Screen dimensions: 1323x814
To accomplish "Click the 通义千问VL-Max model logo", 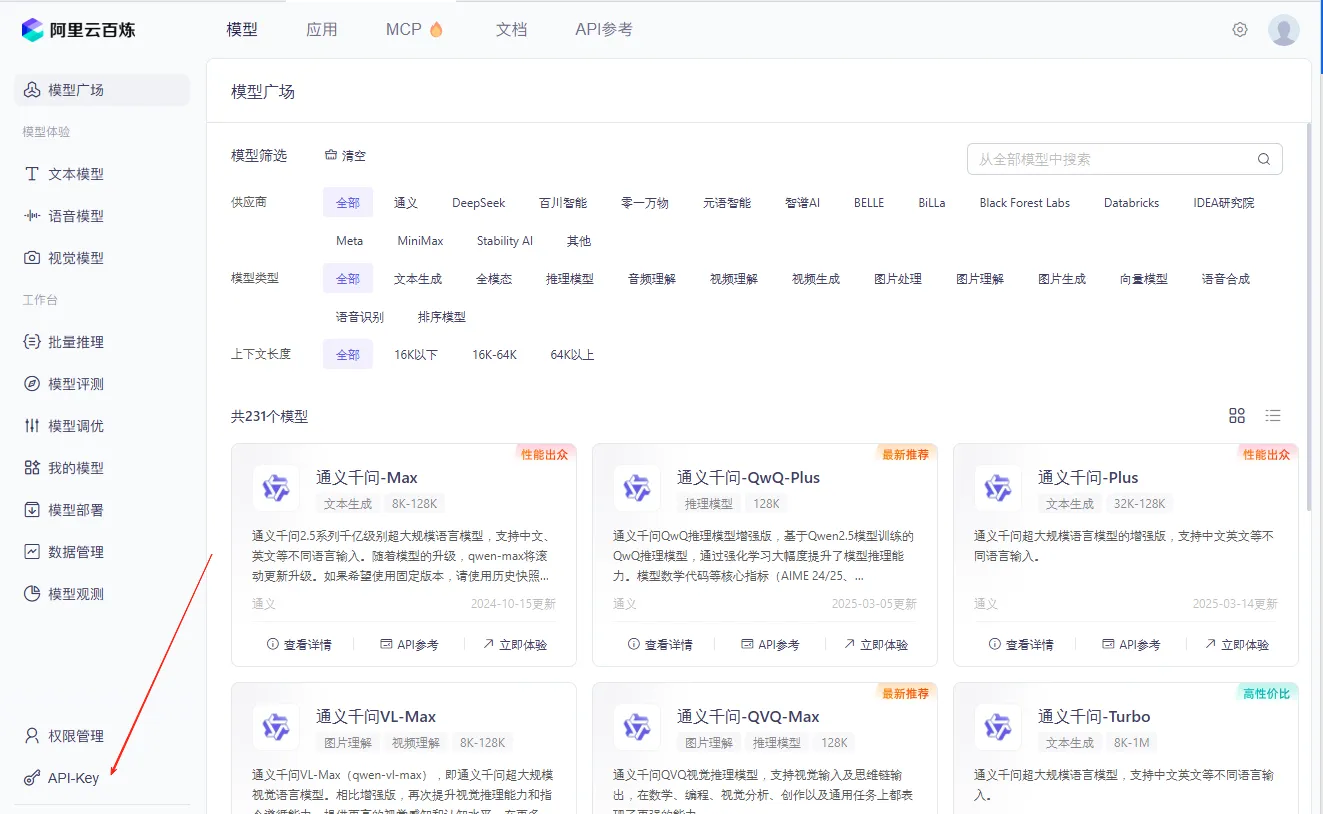I will point(276,727).
